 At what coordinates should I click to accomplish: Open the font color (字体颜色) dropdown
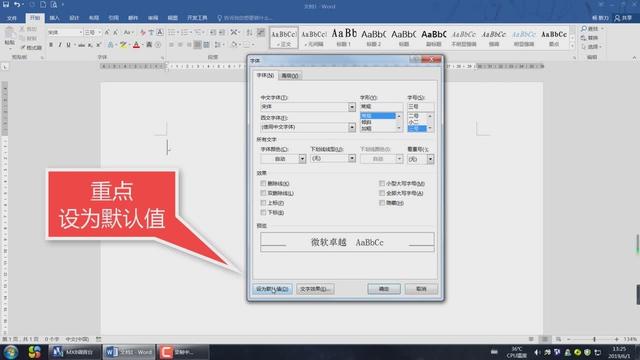[x=302, y=159]
